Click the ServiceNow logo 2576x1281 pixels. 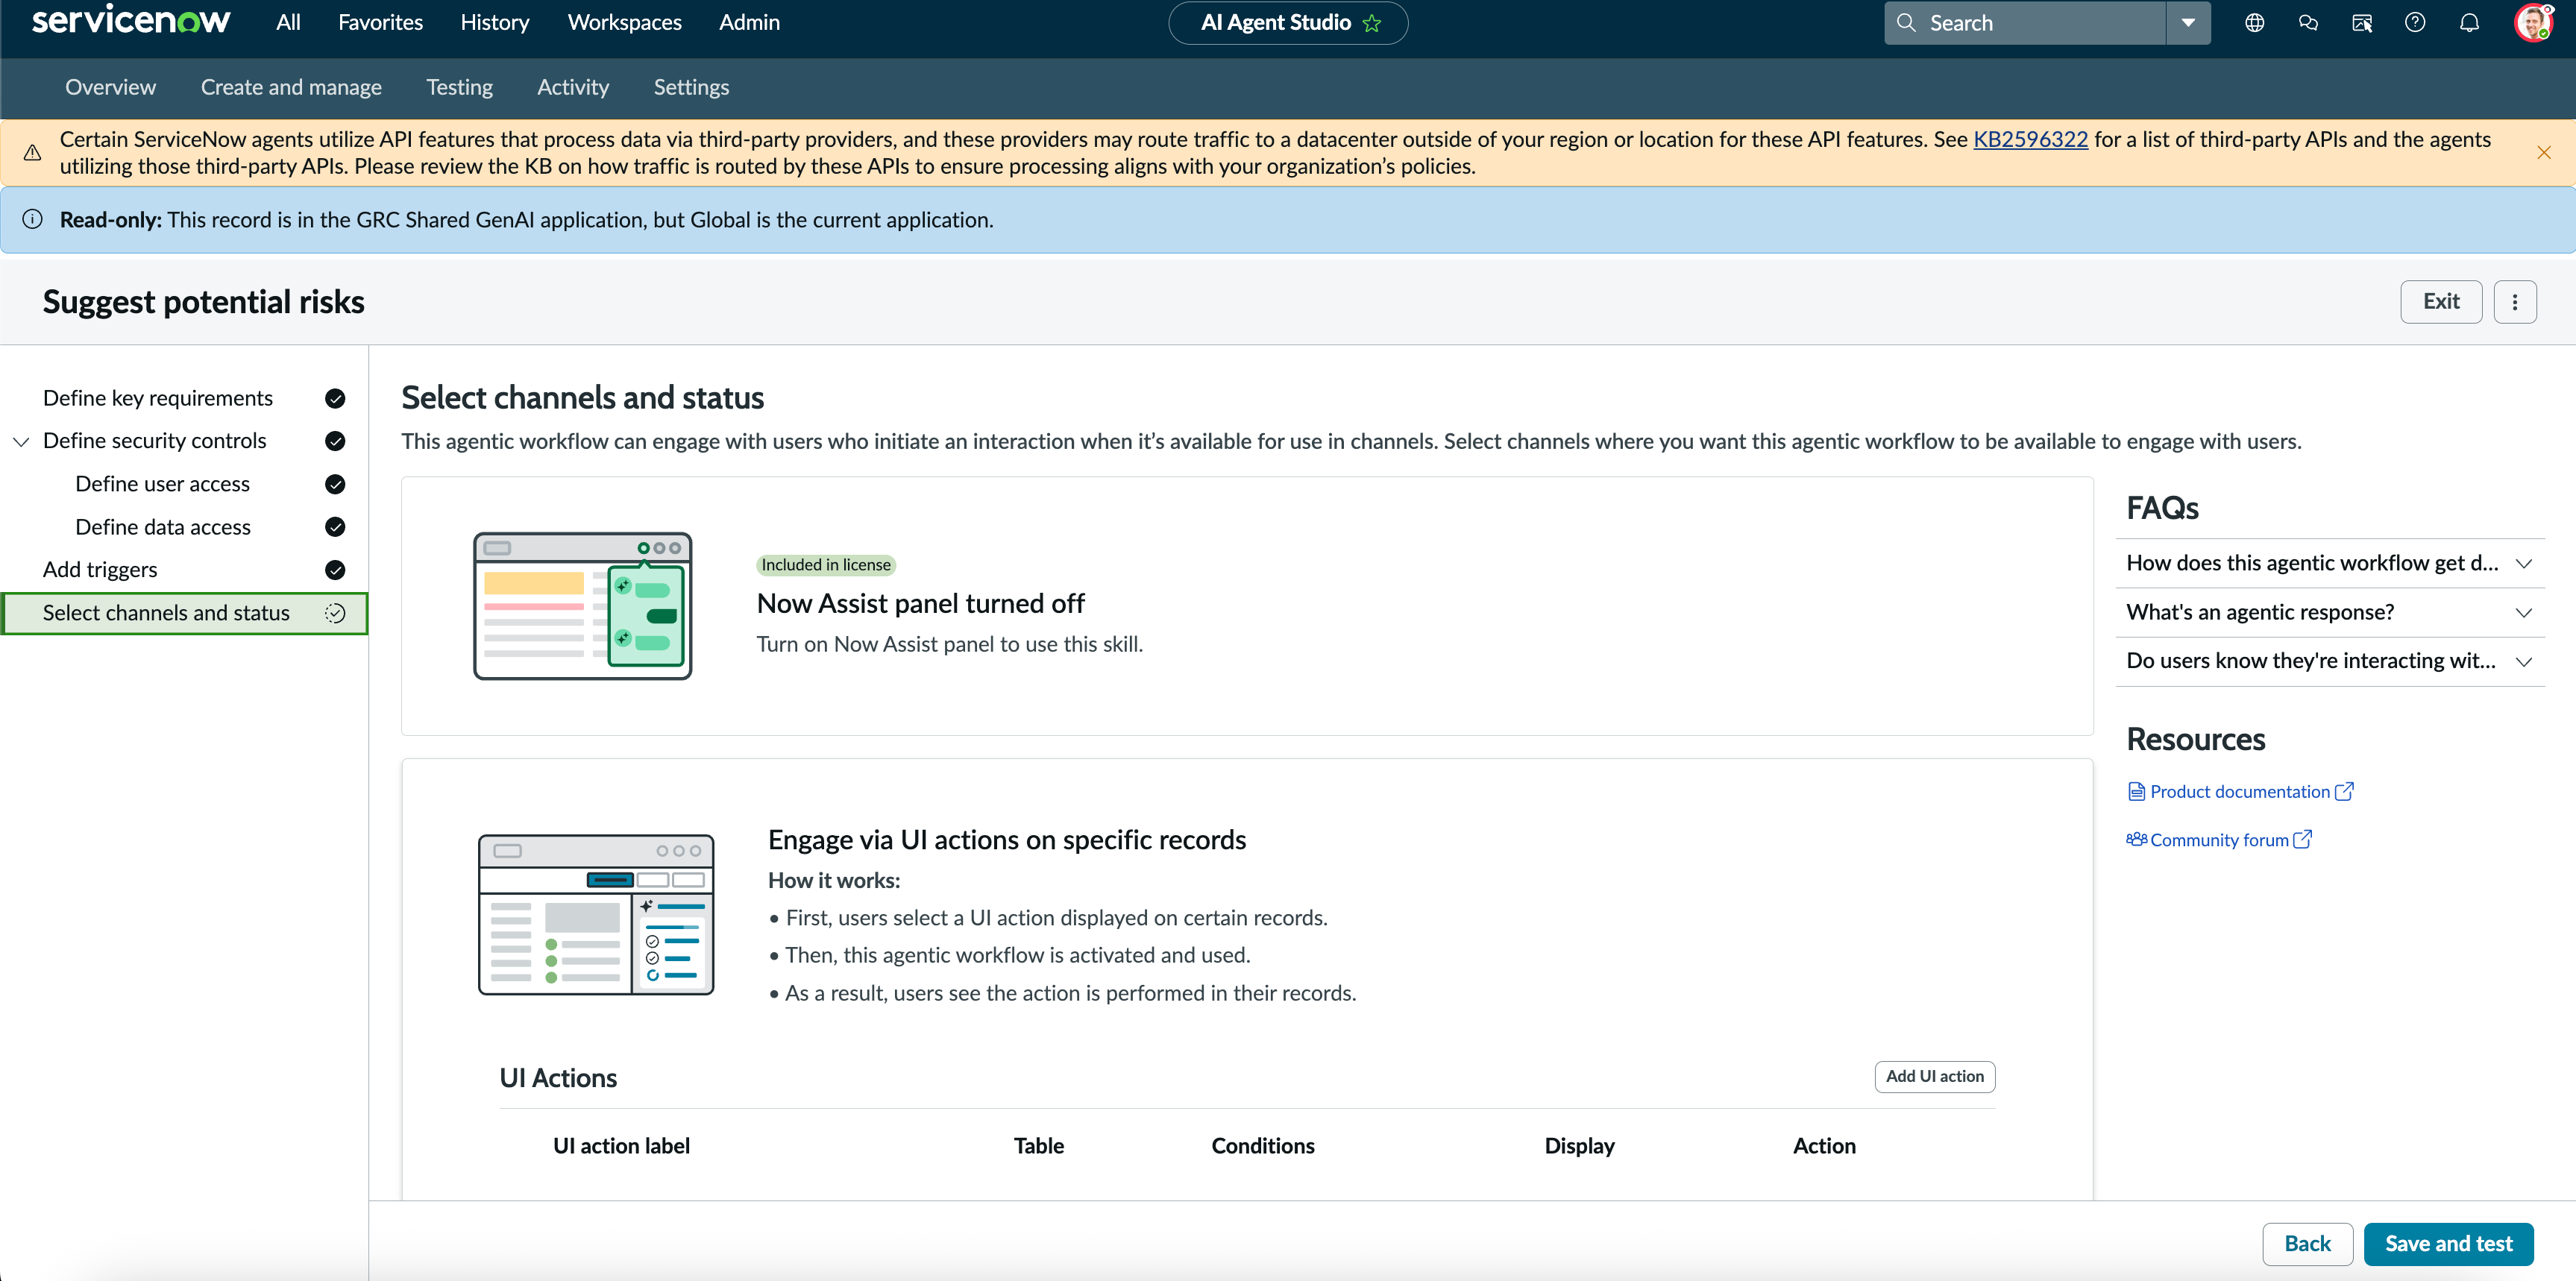coord(131,21)
